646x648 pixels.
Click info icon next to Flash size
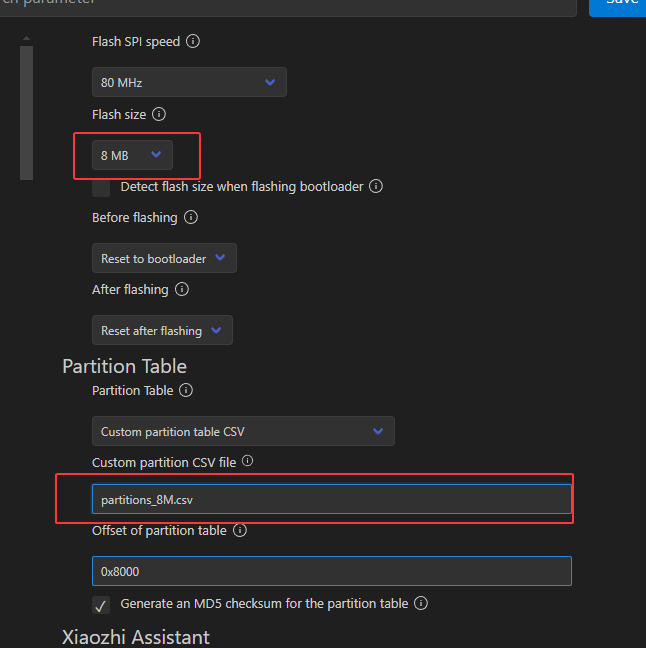point(159,114)
